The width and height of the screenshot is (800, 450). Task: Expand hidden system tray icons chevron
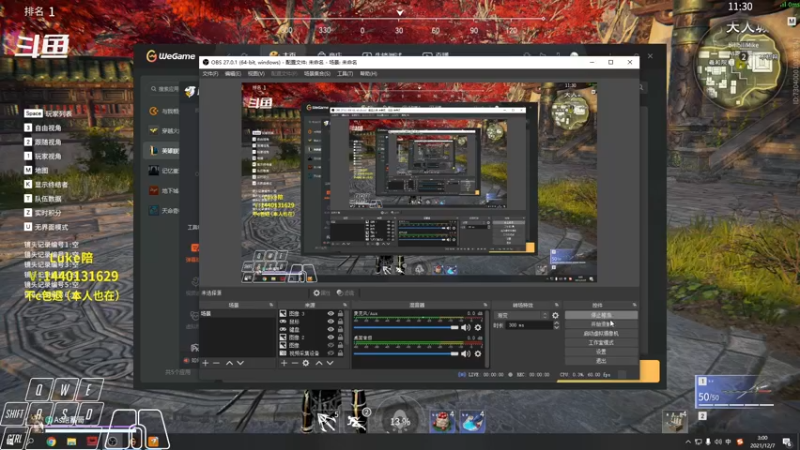688,442
